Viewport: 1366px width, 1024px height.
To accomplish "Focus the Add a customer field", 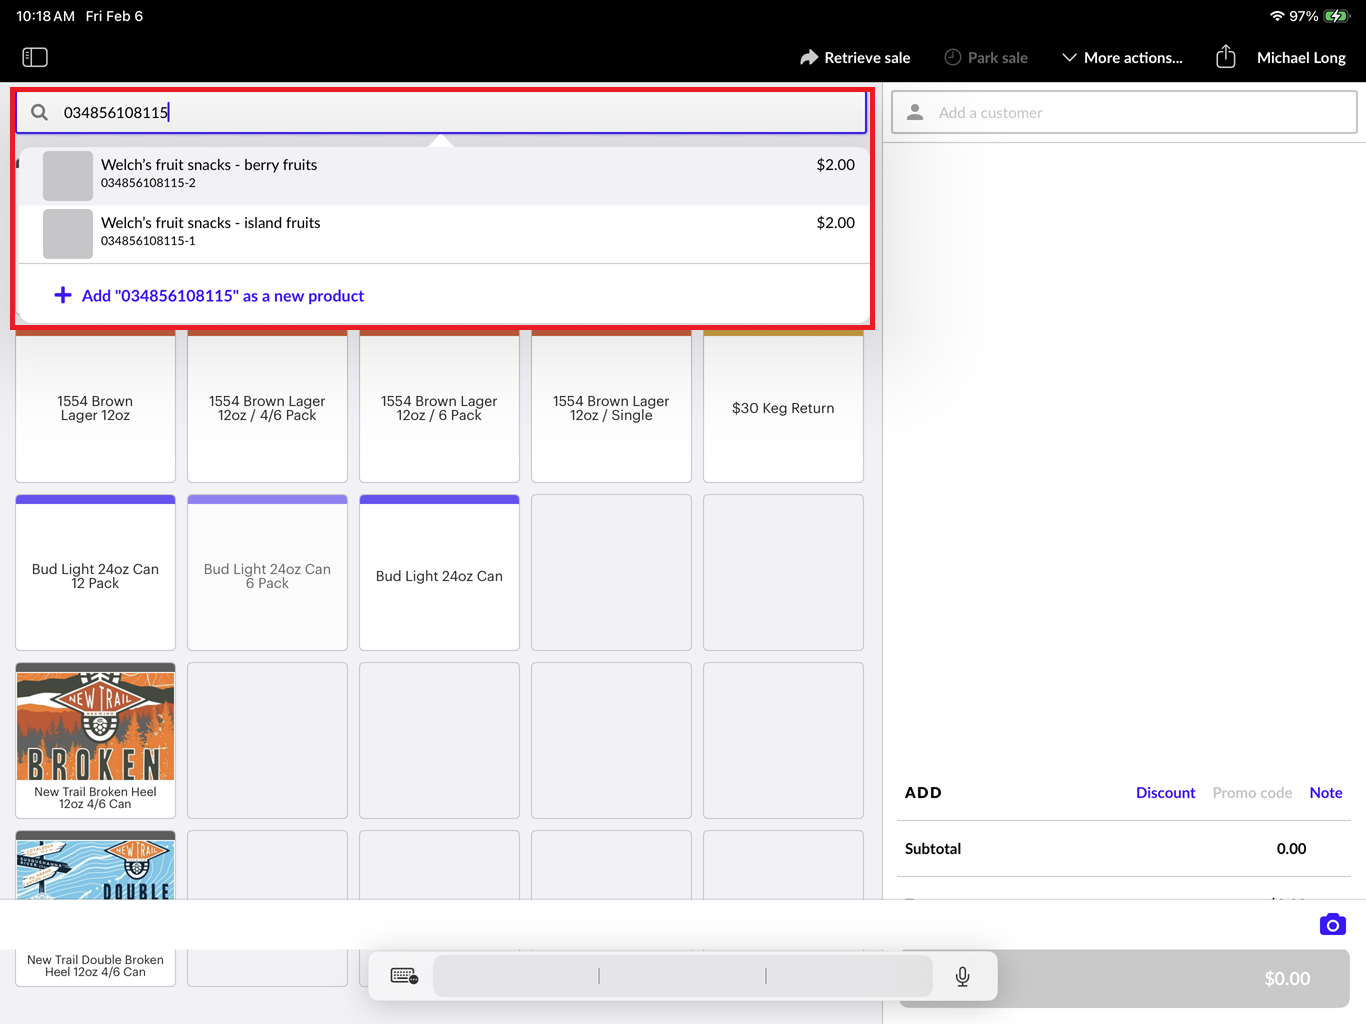I will (1124, 112).
